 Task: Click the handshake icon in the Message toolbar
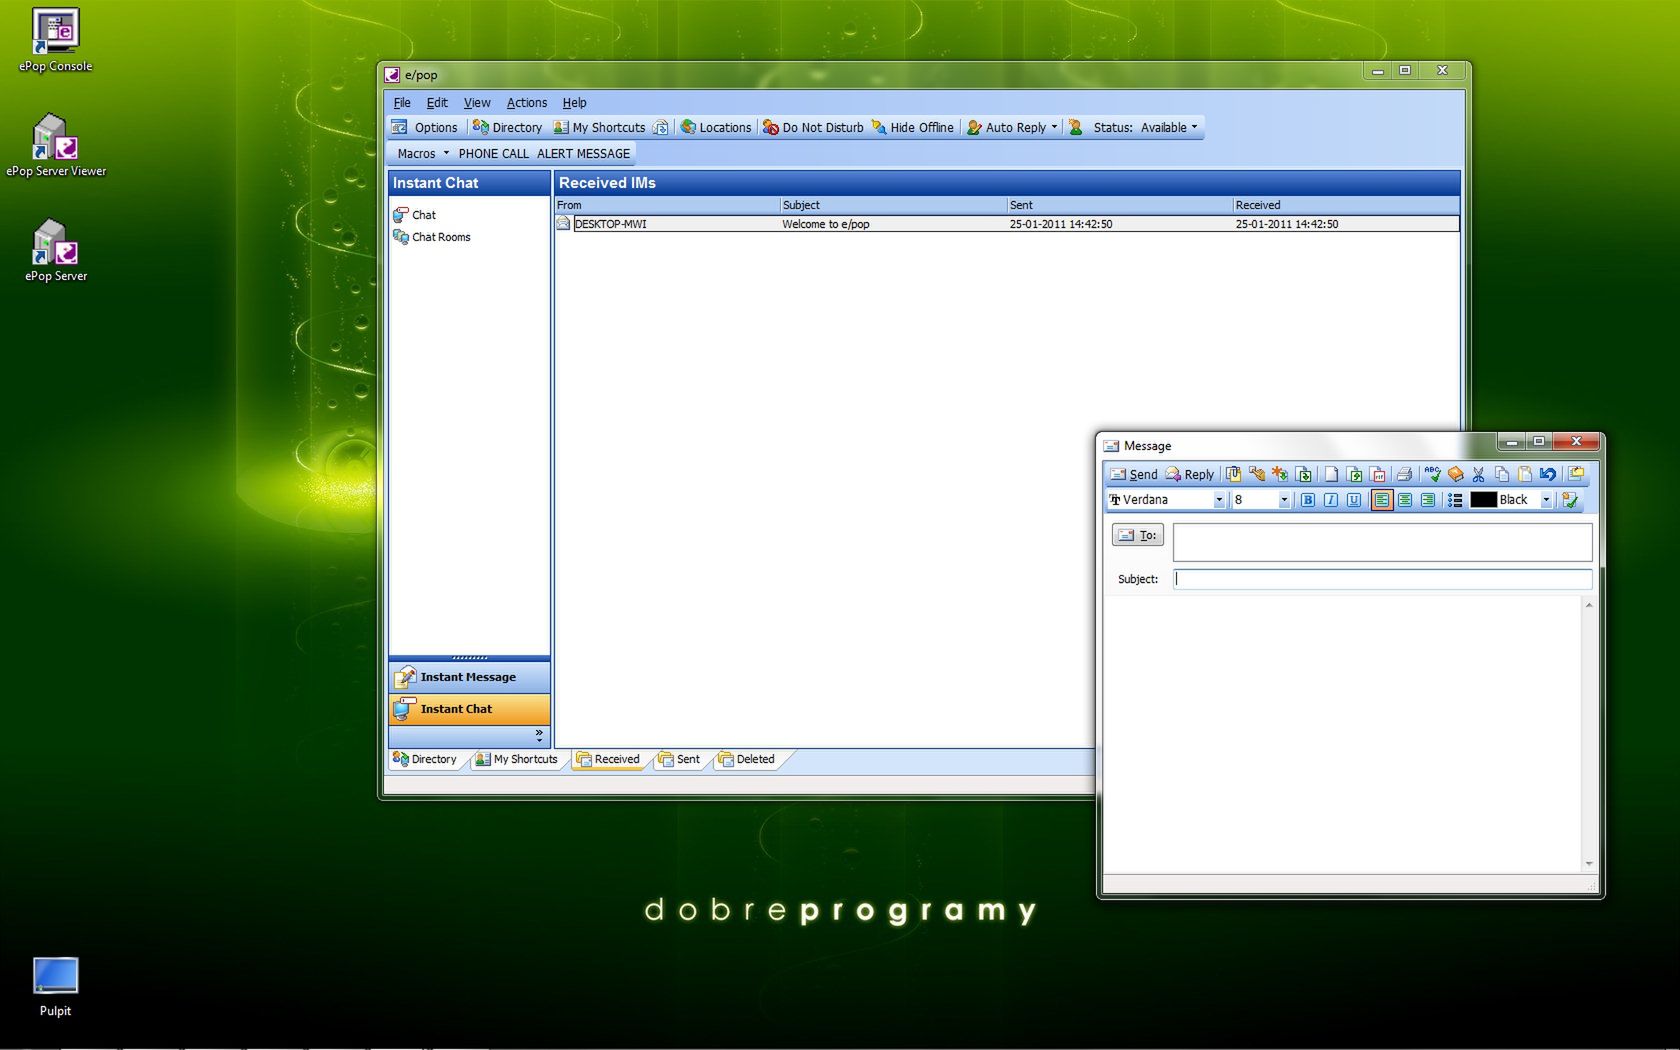(x=1257, y=474)
